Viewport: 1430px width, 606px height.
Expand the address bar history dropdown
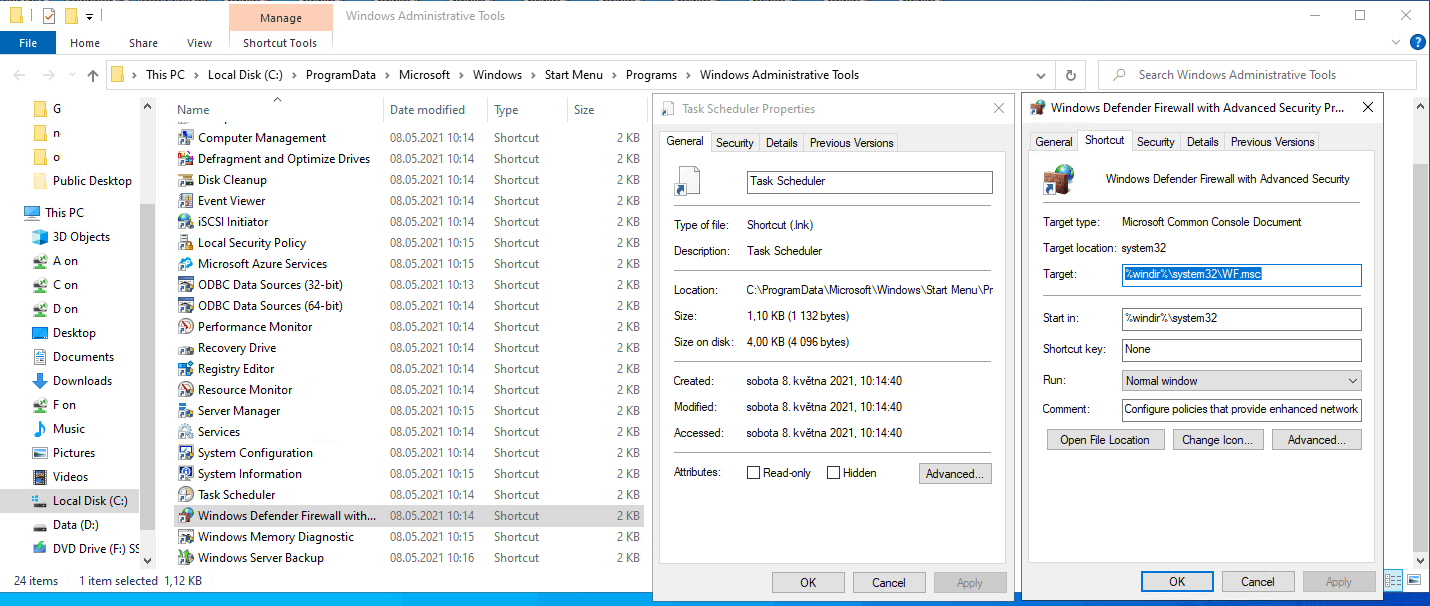pos(1043,75)
